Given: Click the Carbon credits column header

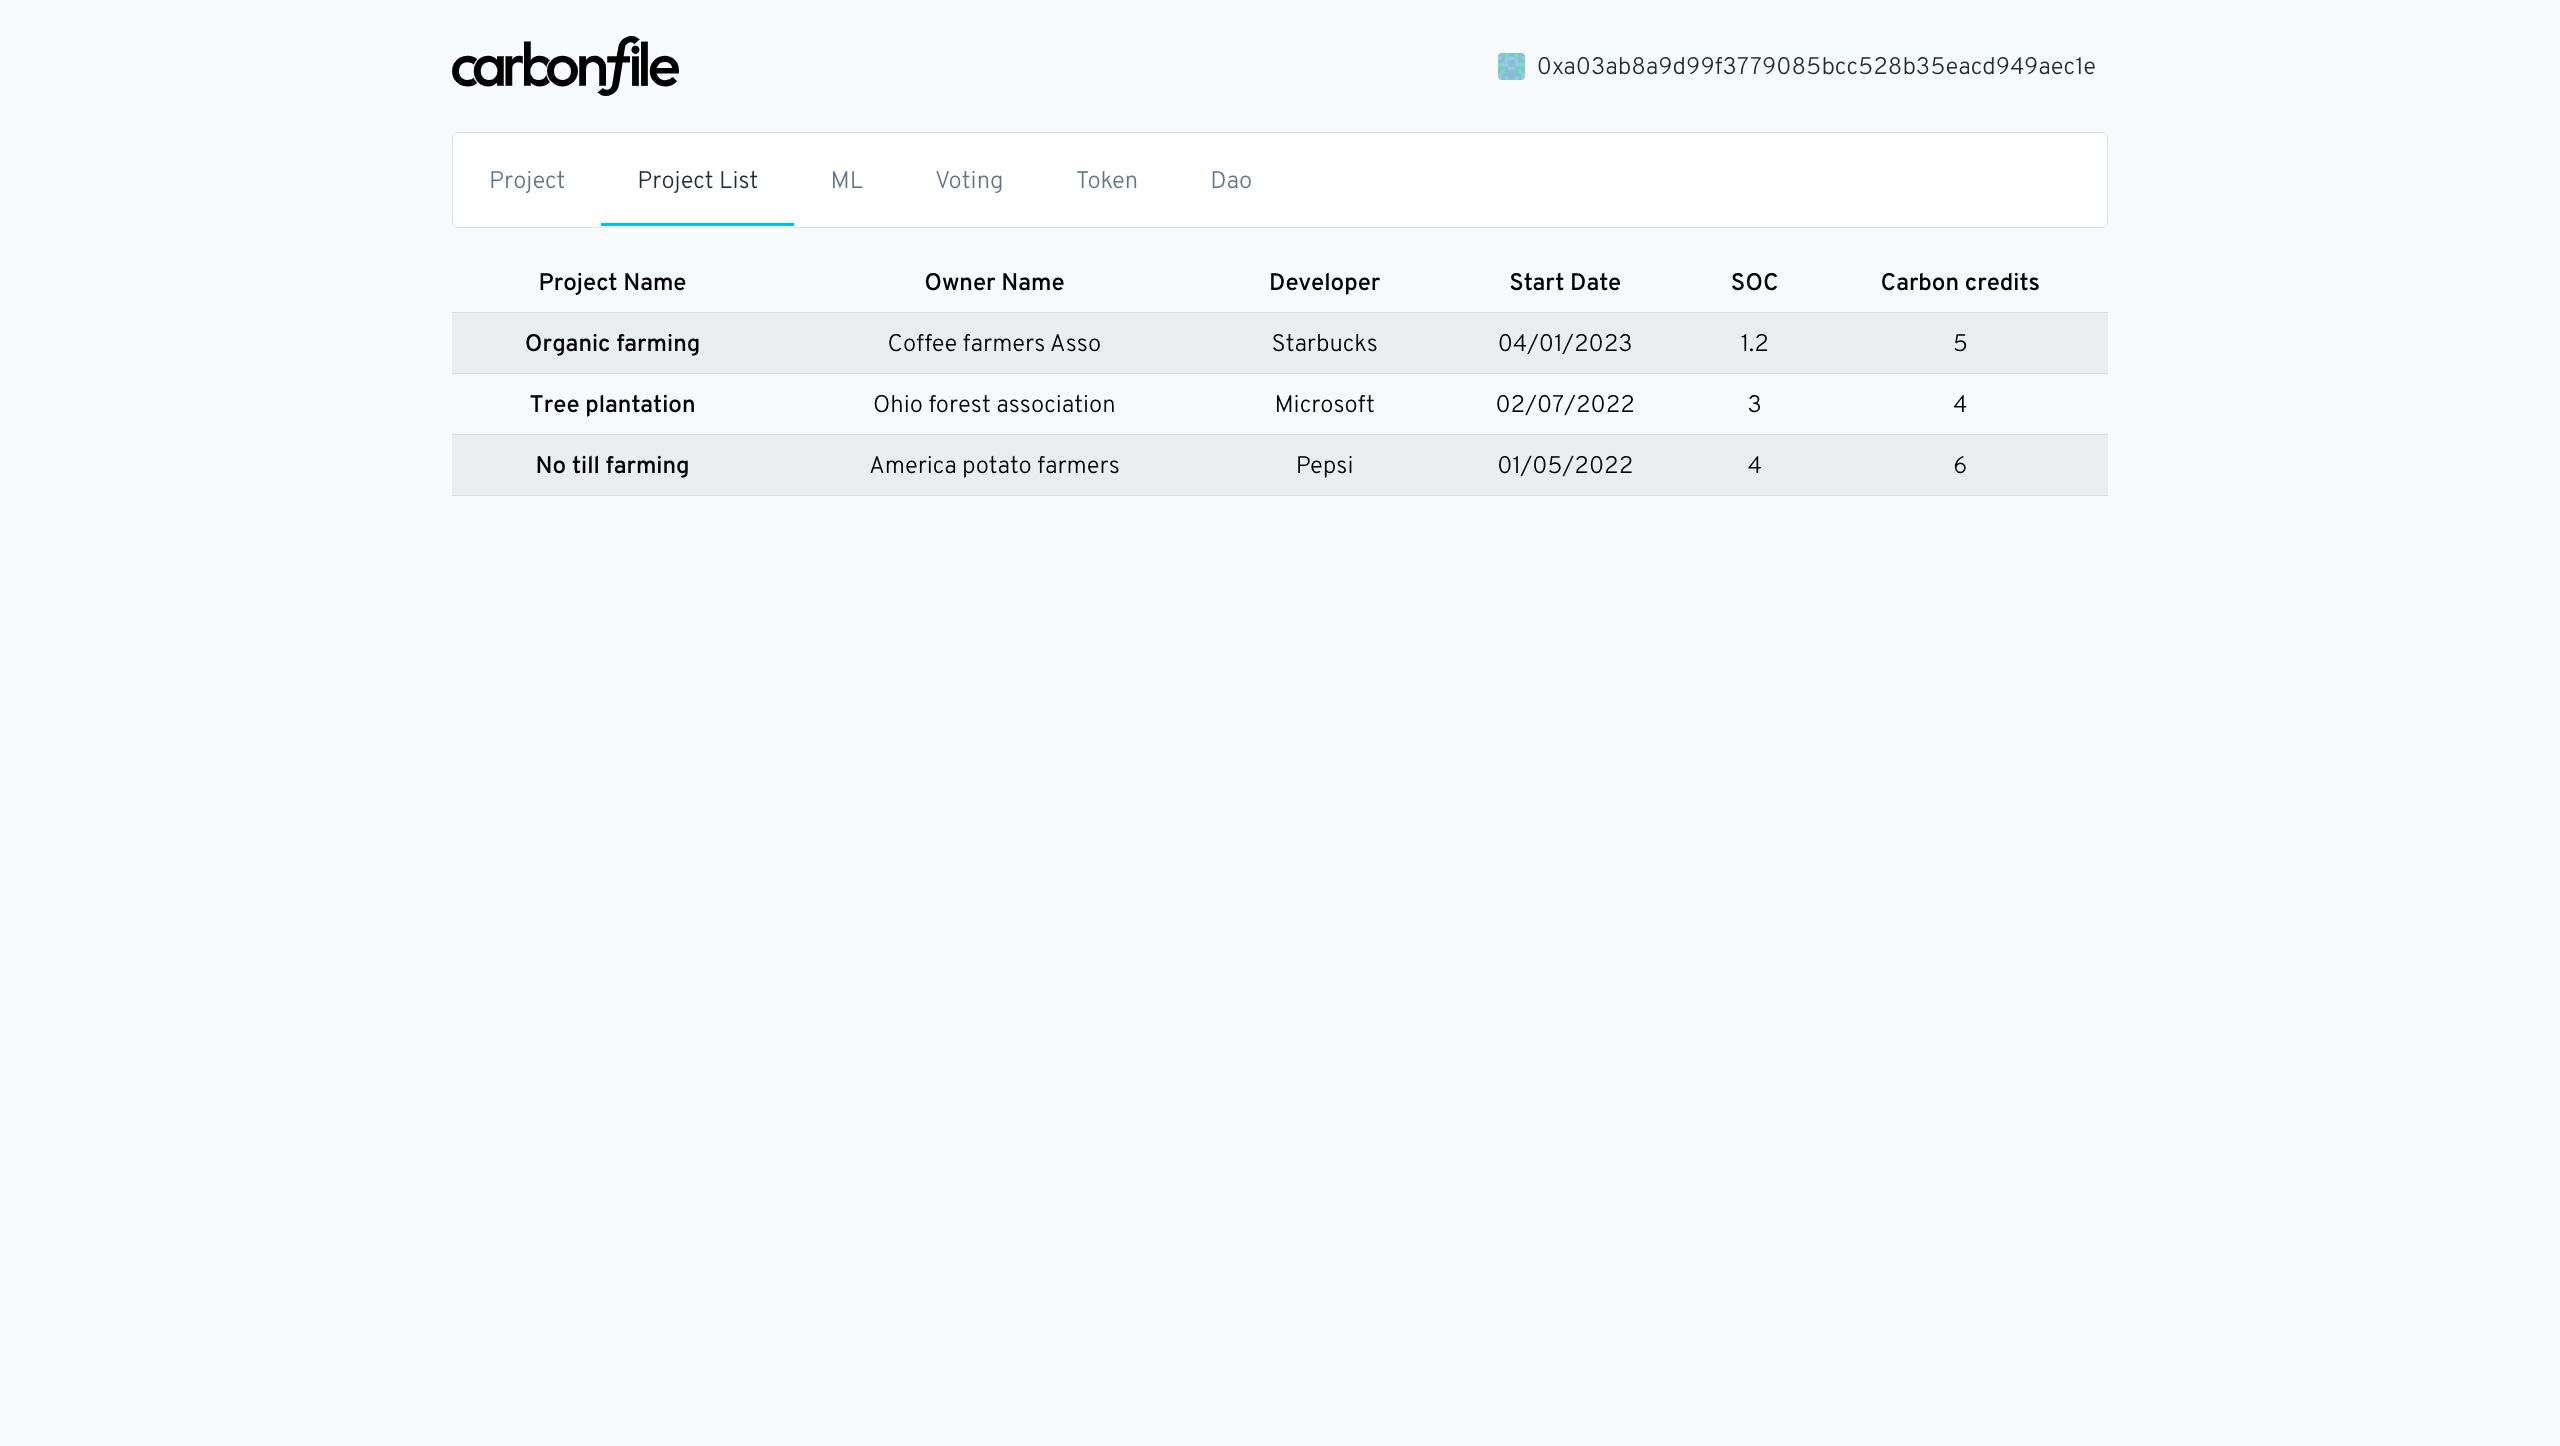Looking at the screenshot, I should [1959, 282].
